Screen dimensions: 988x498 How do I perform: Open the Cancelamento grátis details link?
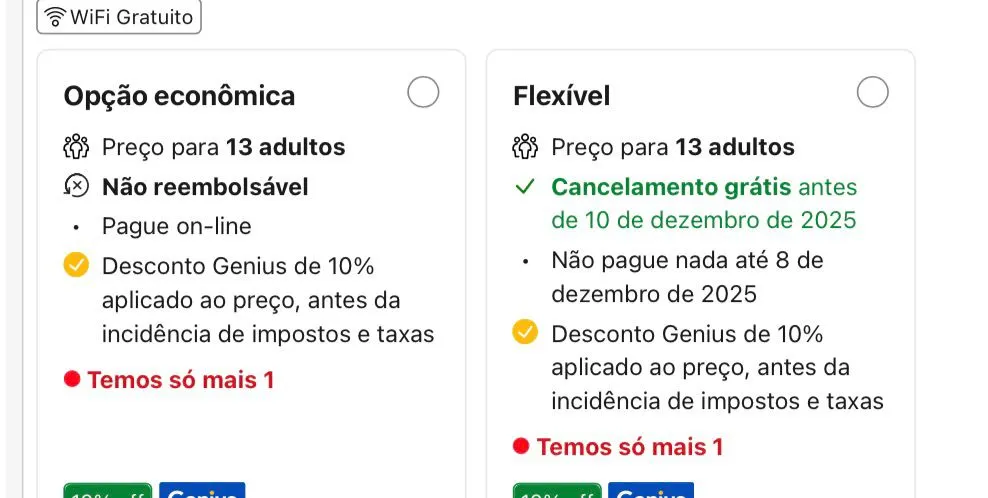click(x=670, y=187)
